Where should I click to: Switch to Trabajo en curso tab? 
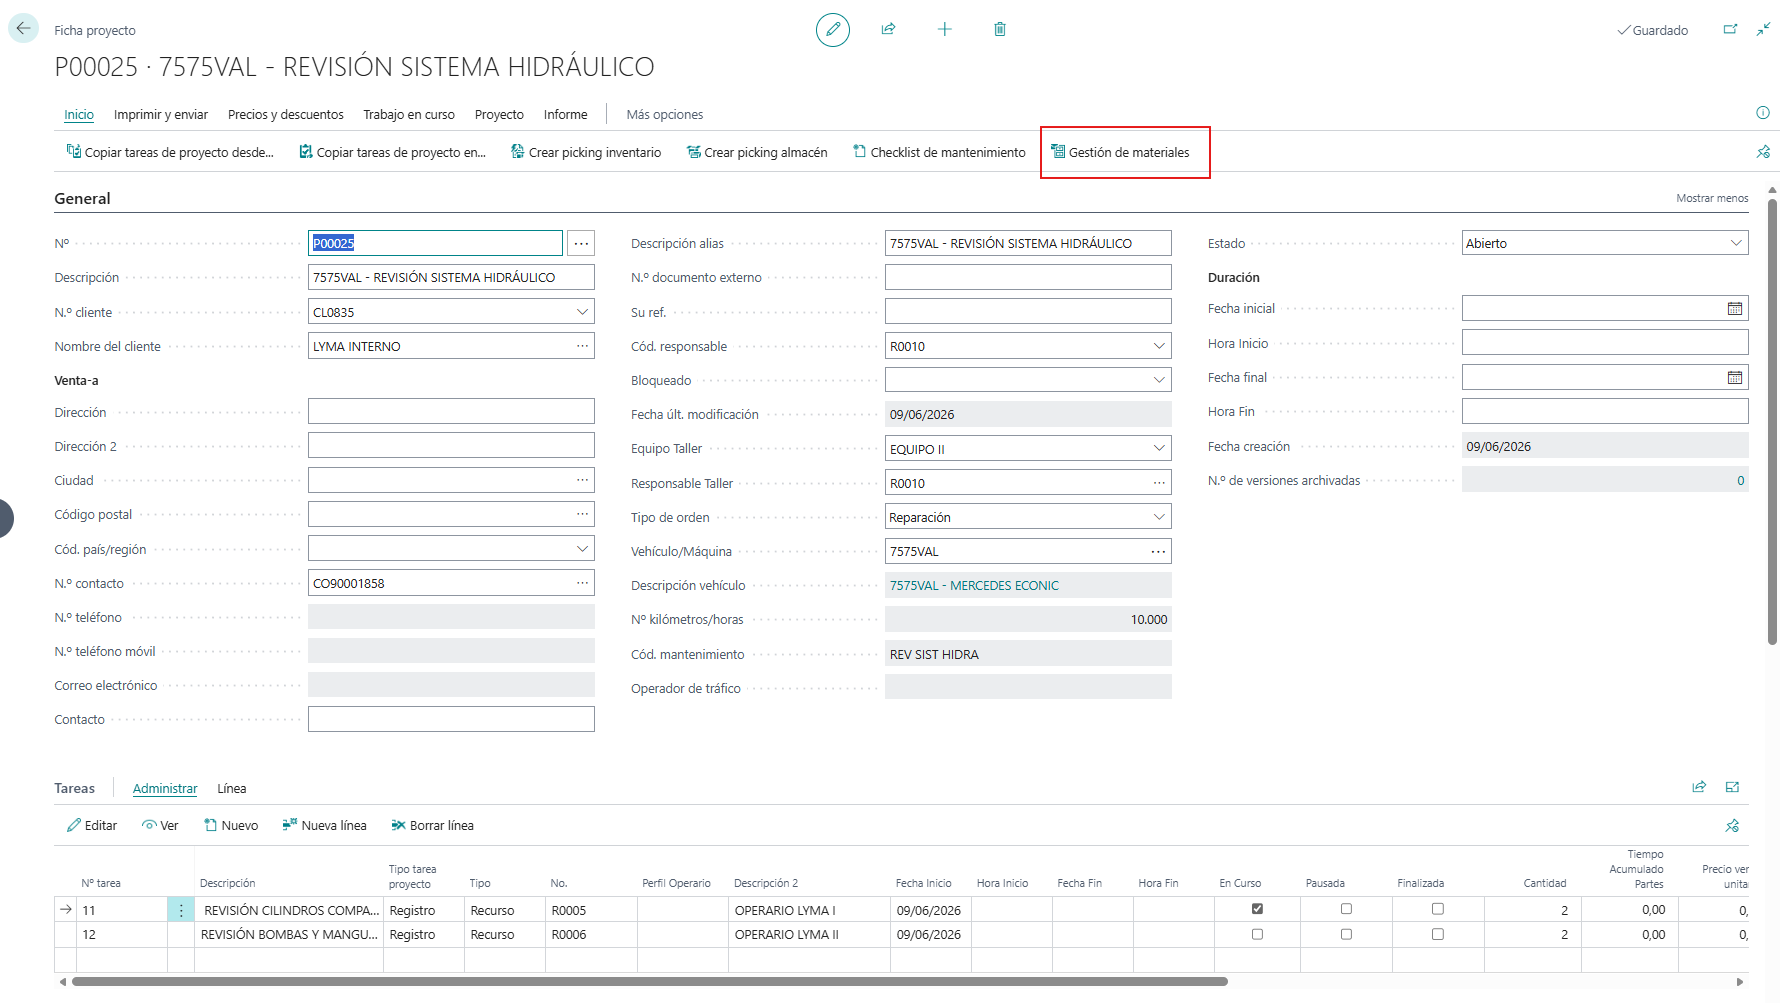409,115
